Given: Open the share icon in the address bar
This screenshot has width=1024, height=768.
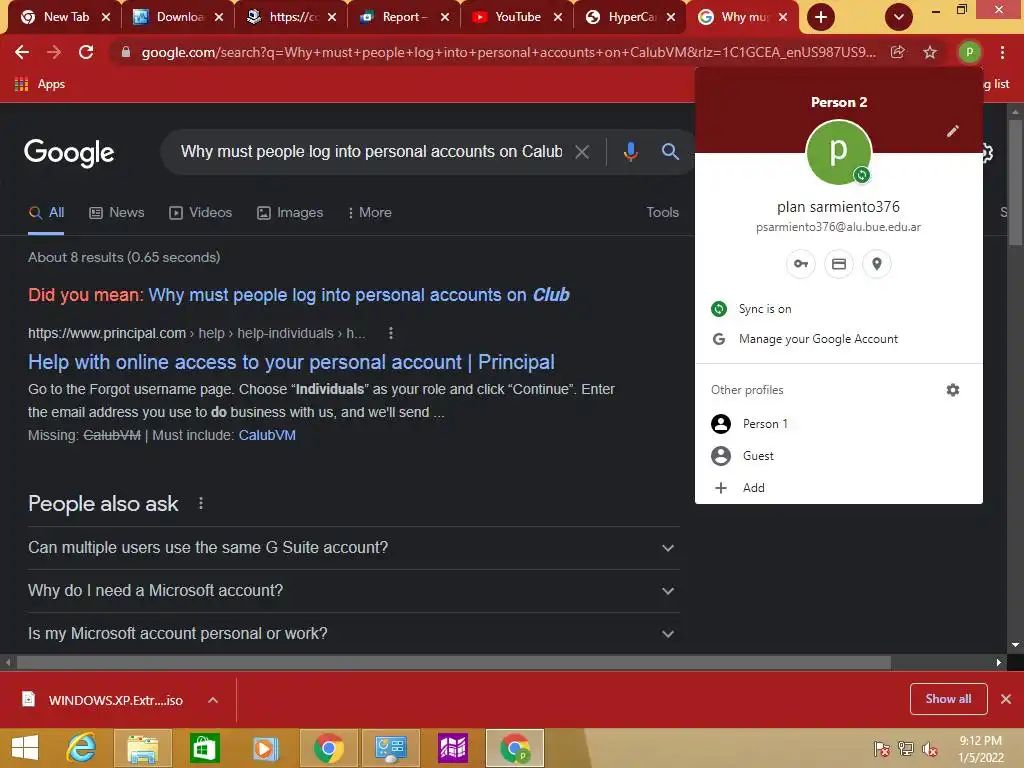Looking at the screenshot, I should [898, 52].
